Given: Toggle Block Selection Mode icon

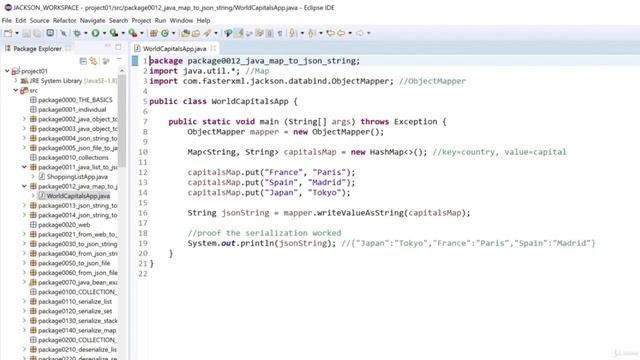Looking at the screenshot, I should point(269,33).
